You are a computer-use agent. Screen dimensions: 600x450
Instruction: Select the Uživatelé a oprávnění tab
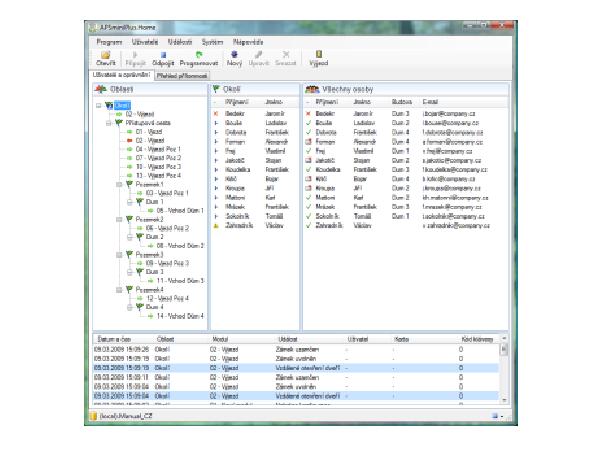122,75
